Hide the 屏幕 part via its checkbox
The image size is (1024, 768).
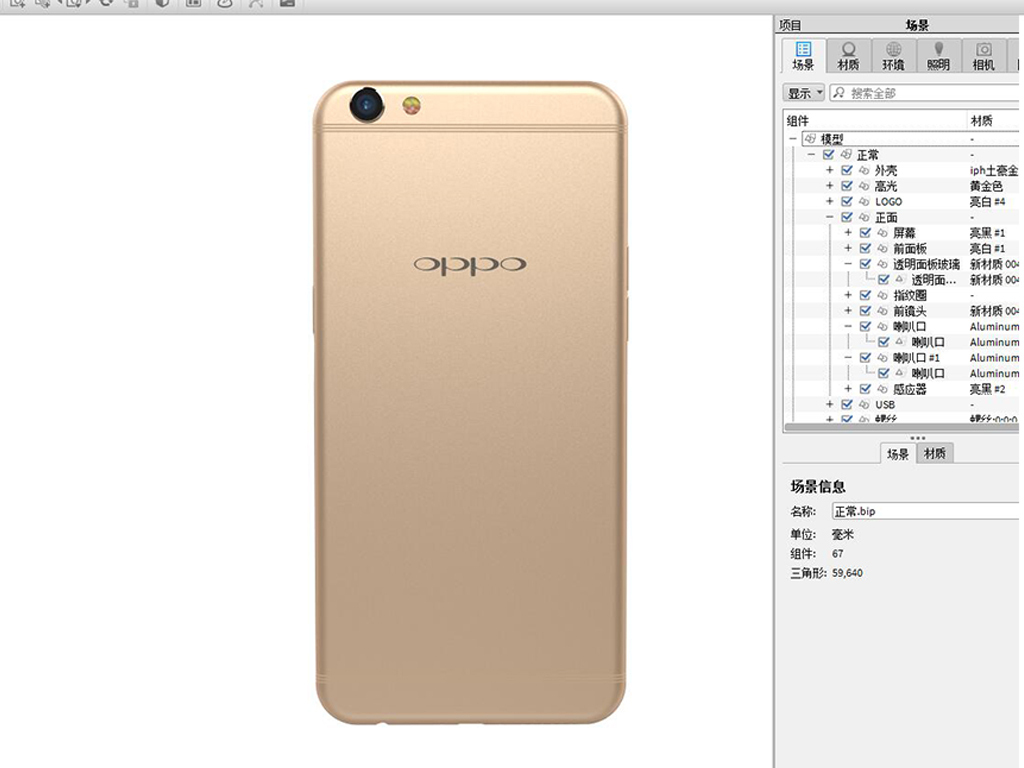tap(865, 232)
